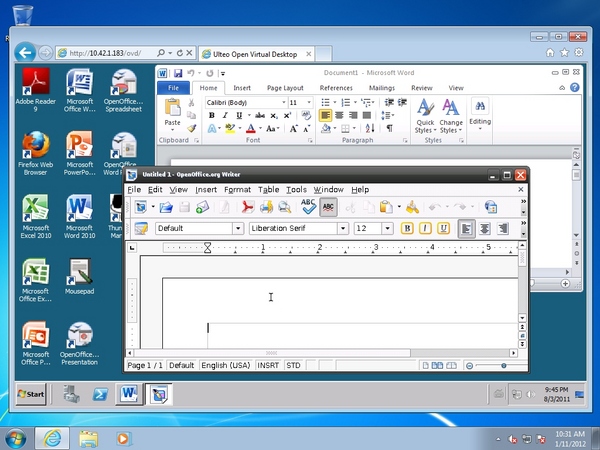The height and width of the screenshot is (450, 600).
Task: Click Change Styles in Word ribbon
Action: pyautogui.click(x=451, y=116)
